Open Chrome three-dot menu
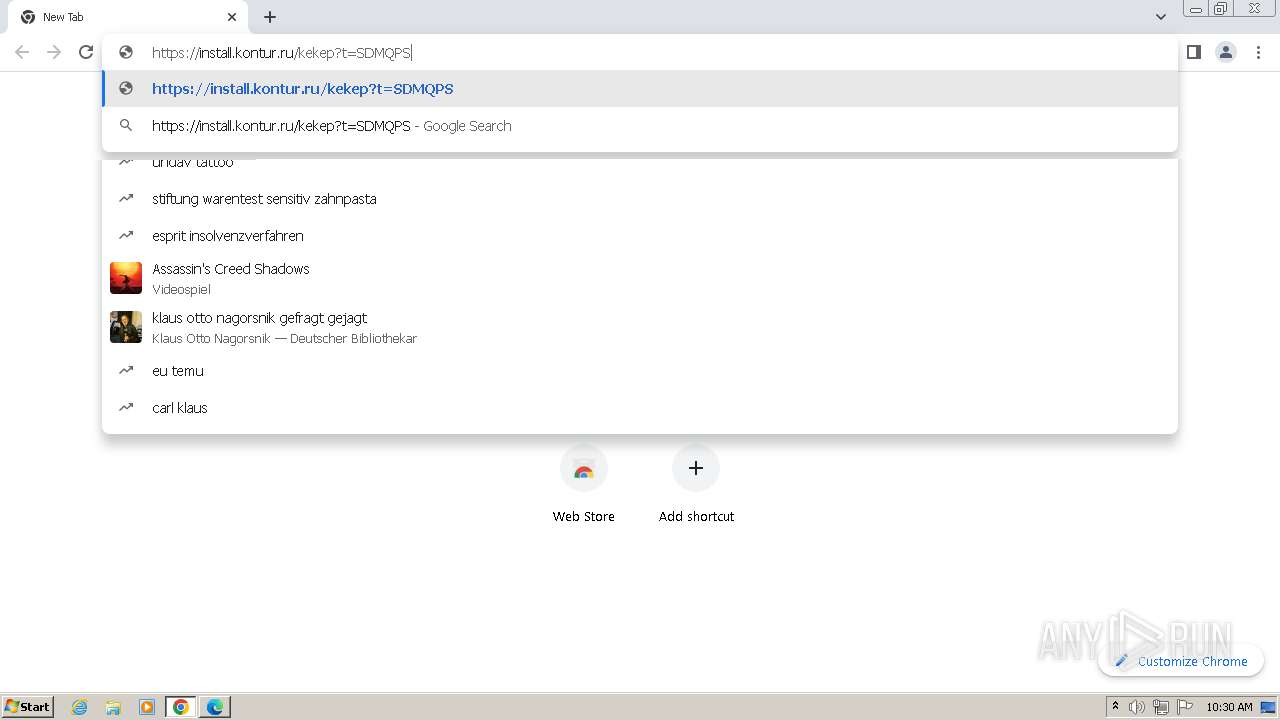 [x=1258, y=52]
